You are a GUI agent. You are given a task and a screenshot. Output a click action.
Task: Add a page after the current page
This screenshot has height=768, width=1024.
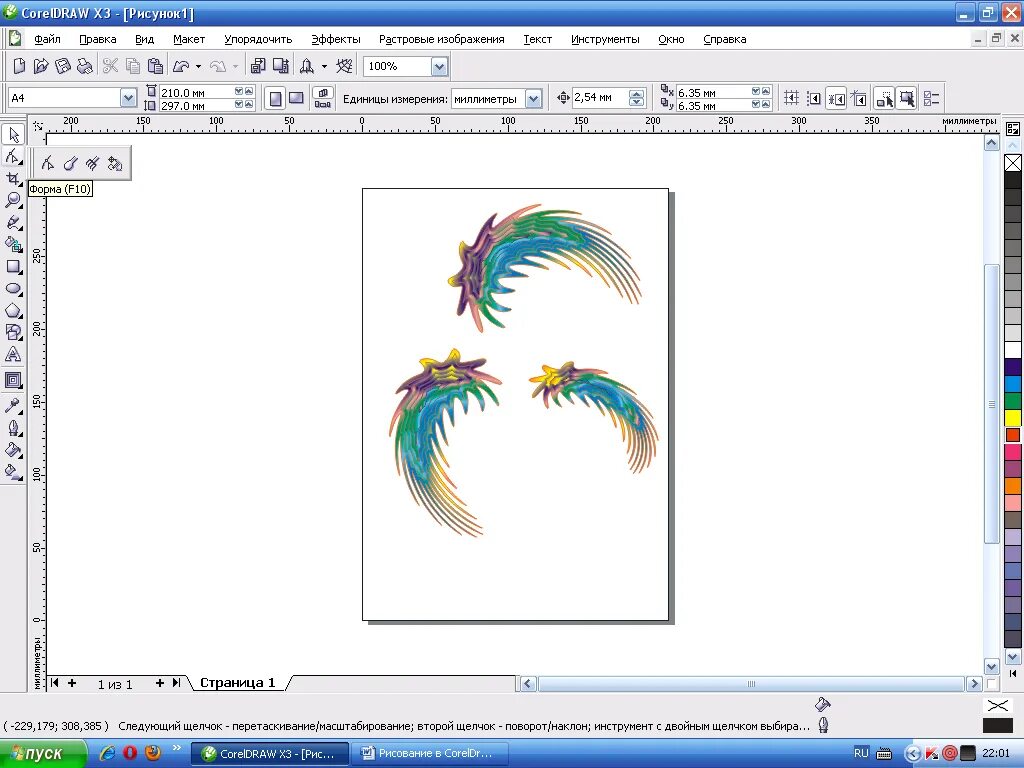159,683
